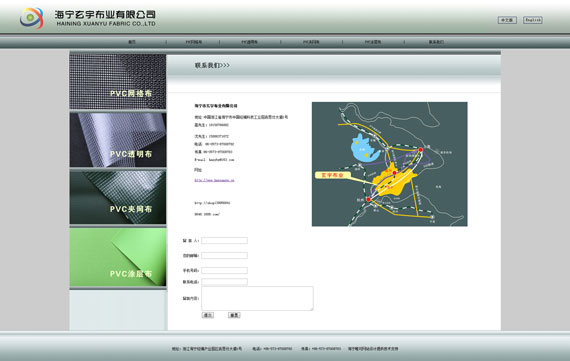Open the PVC透明布 item in the navigation bar
The width and height of the screenshot is (570, 361).
click(x=250, y=42)
